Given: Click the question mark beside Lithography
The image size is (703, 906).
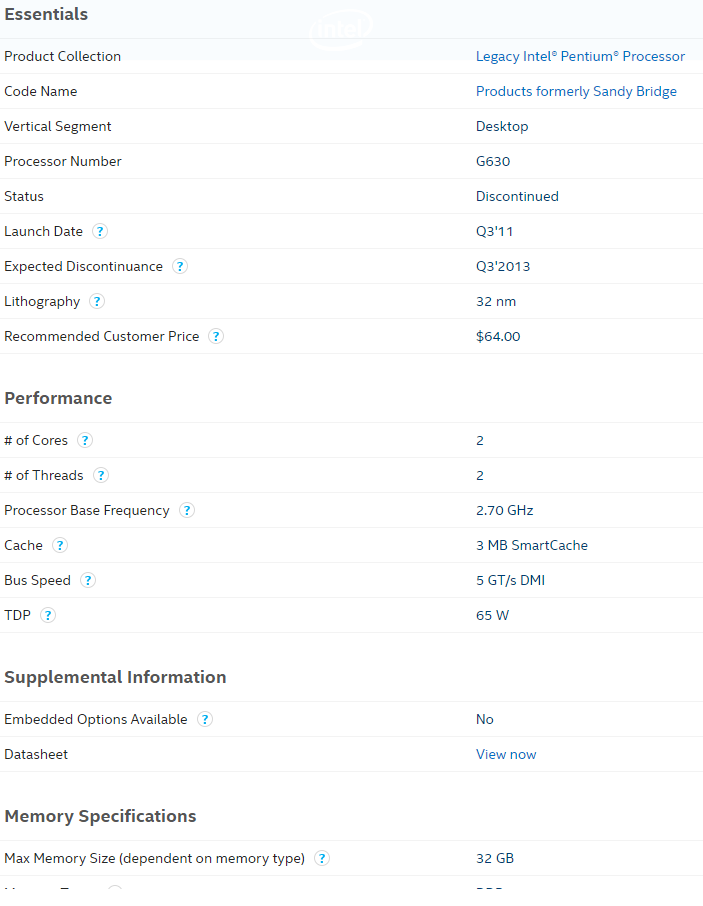Looking at the screenshot, I should click(x=97, y=301).
